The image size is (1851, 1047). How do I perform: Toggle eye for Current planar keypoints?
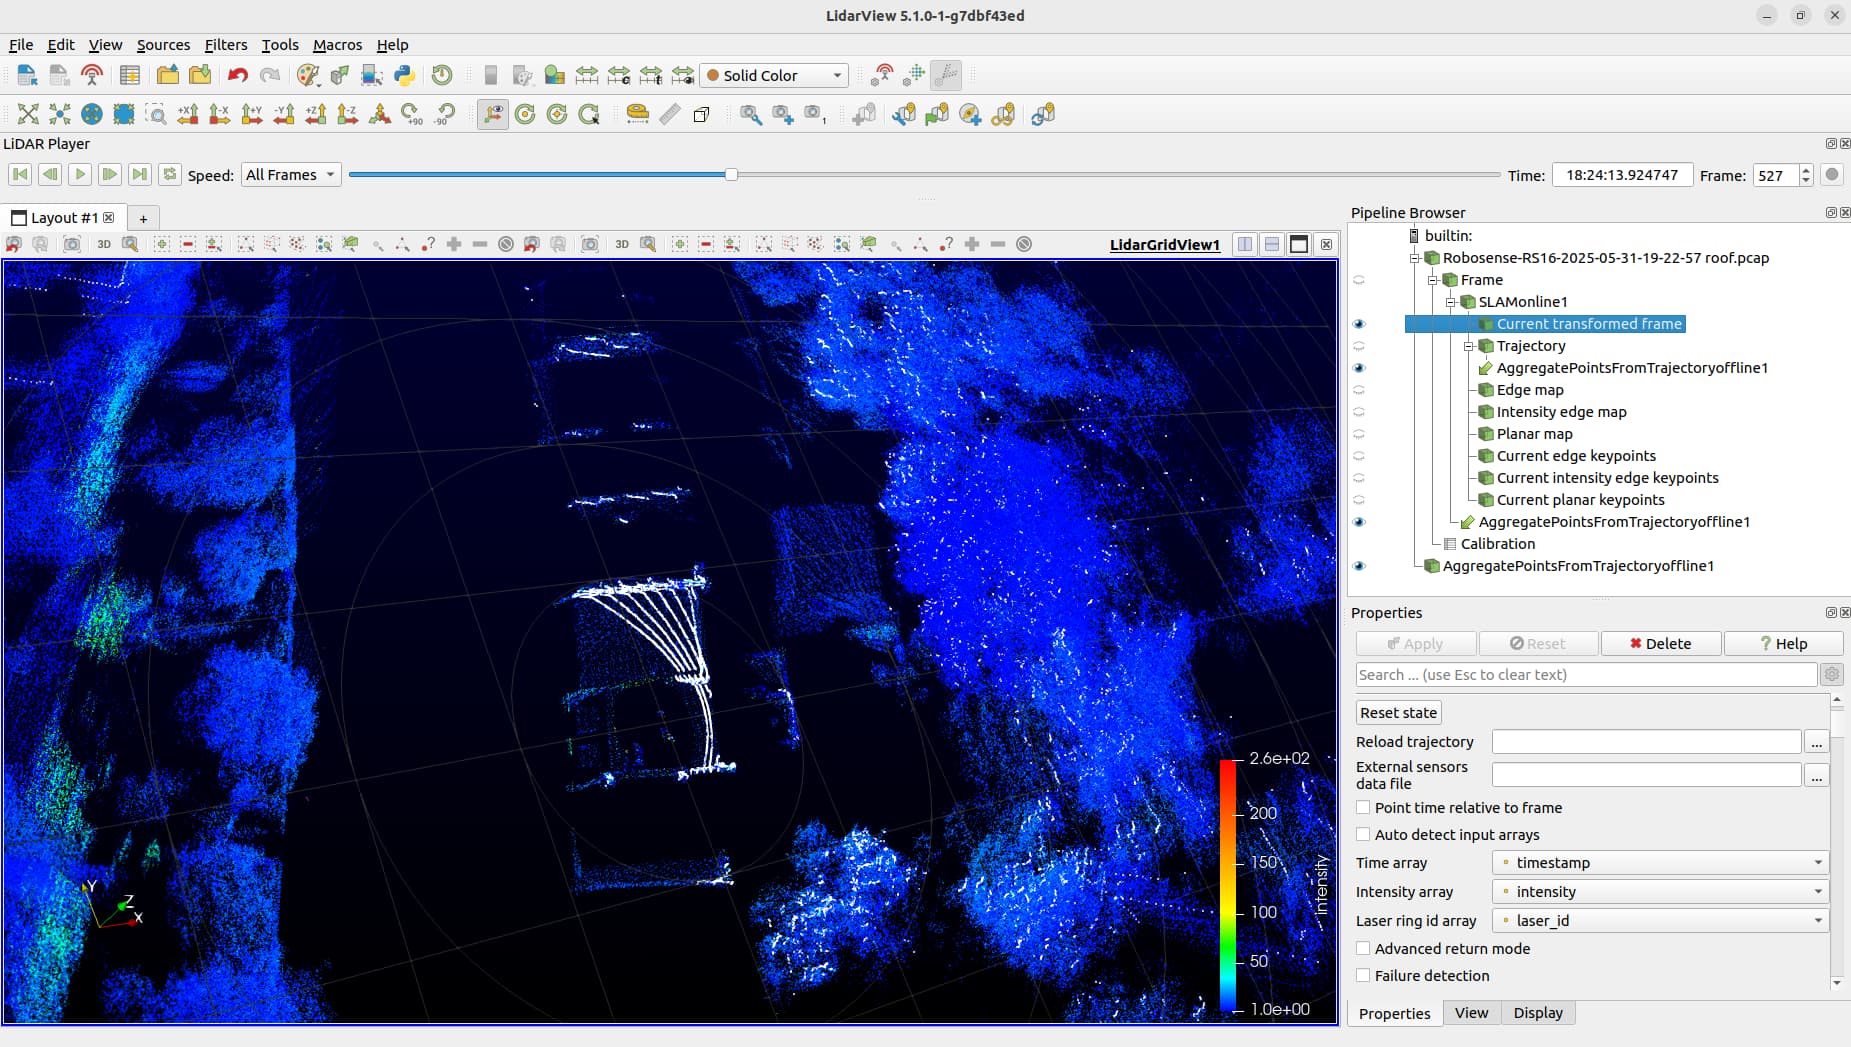(x=1359, y=500)
